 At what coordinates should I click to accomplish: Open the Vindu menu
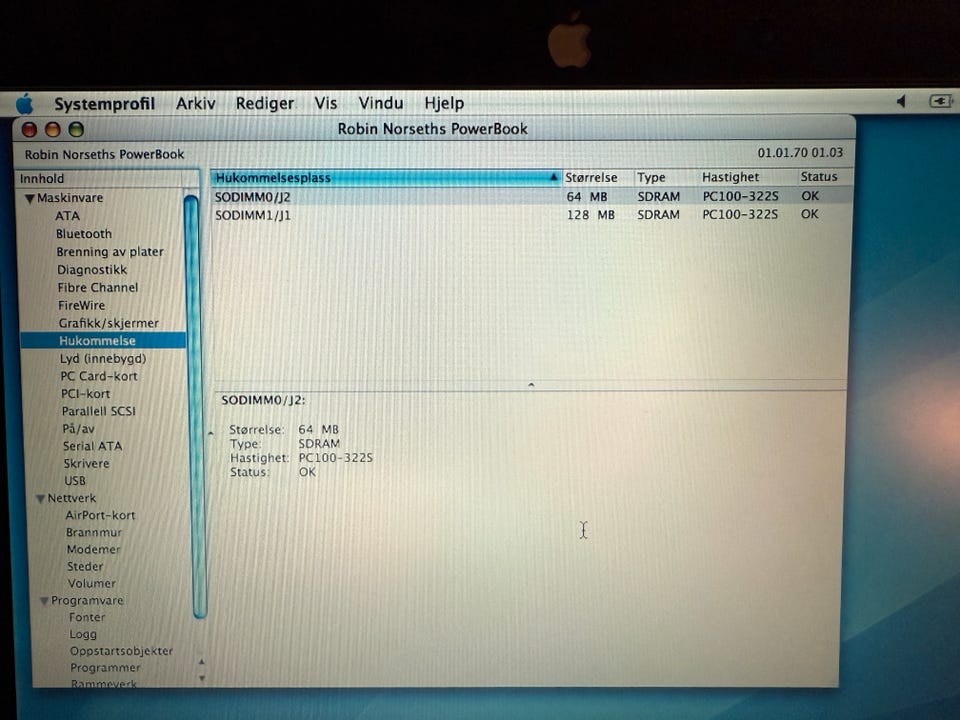point(380,102)
